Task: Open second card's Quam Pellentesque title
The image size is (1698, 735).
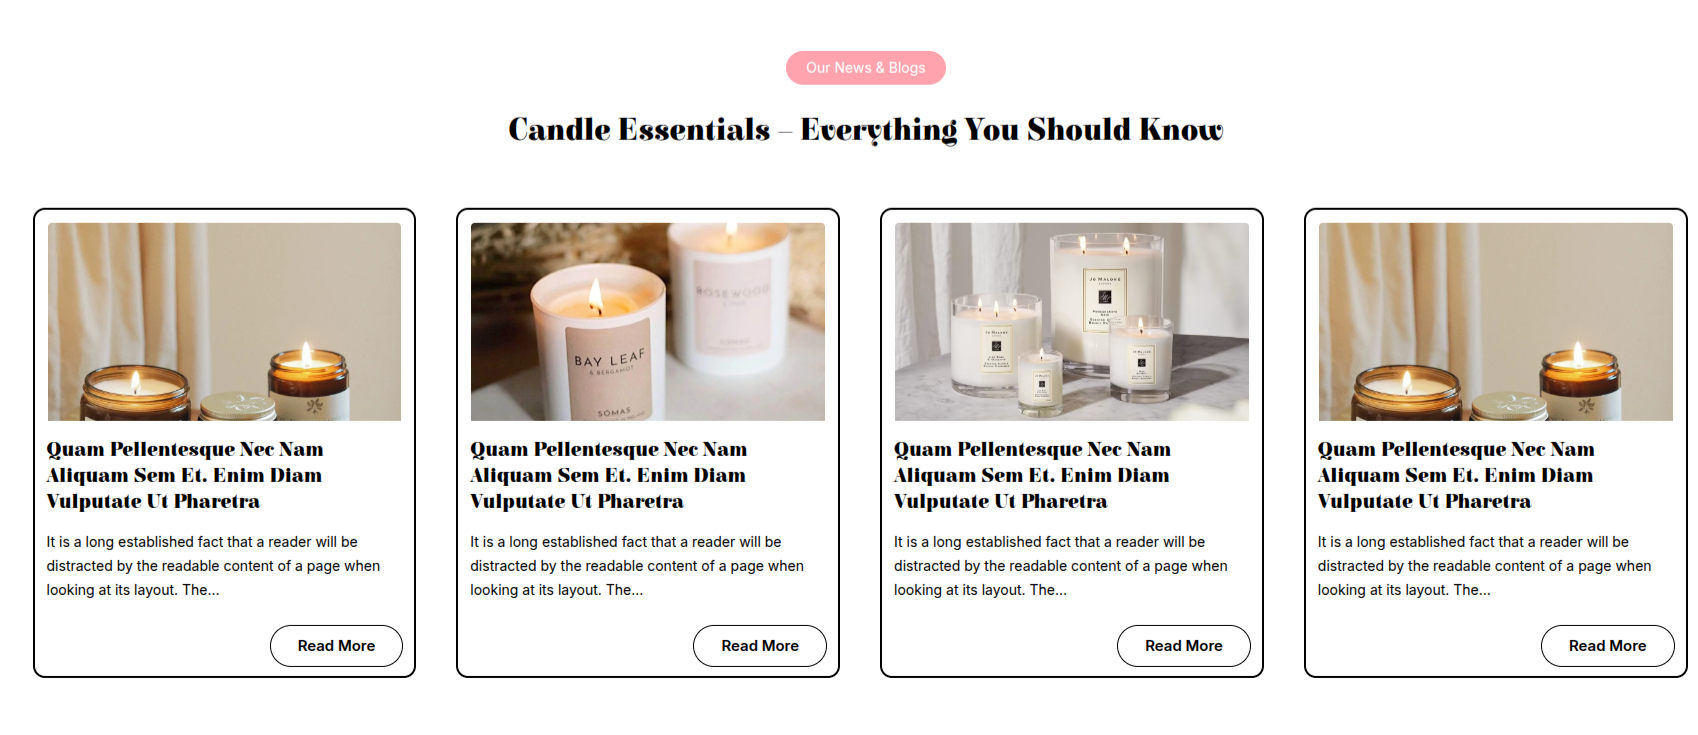Action: tap(609, 475)
